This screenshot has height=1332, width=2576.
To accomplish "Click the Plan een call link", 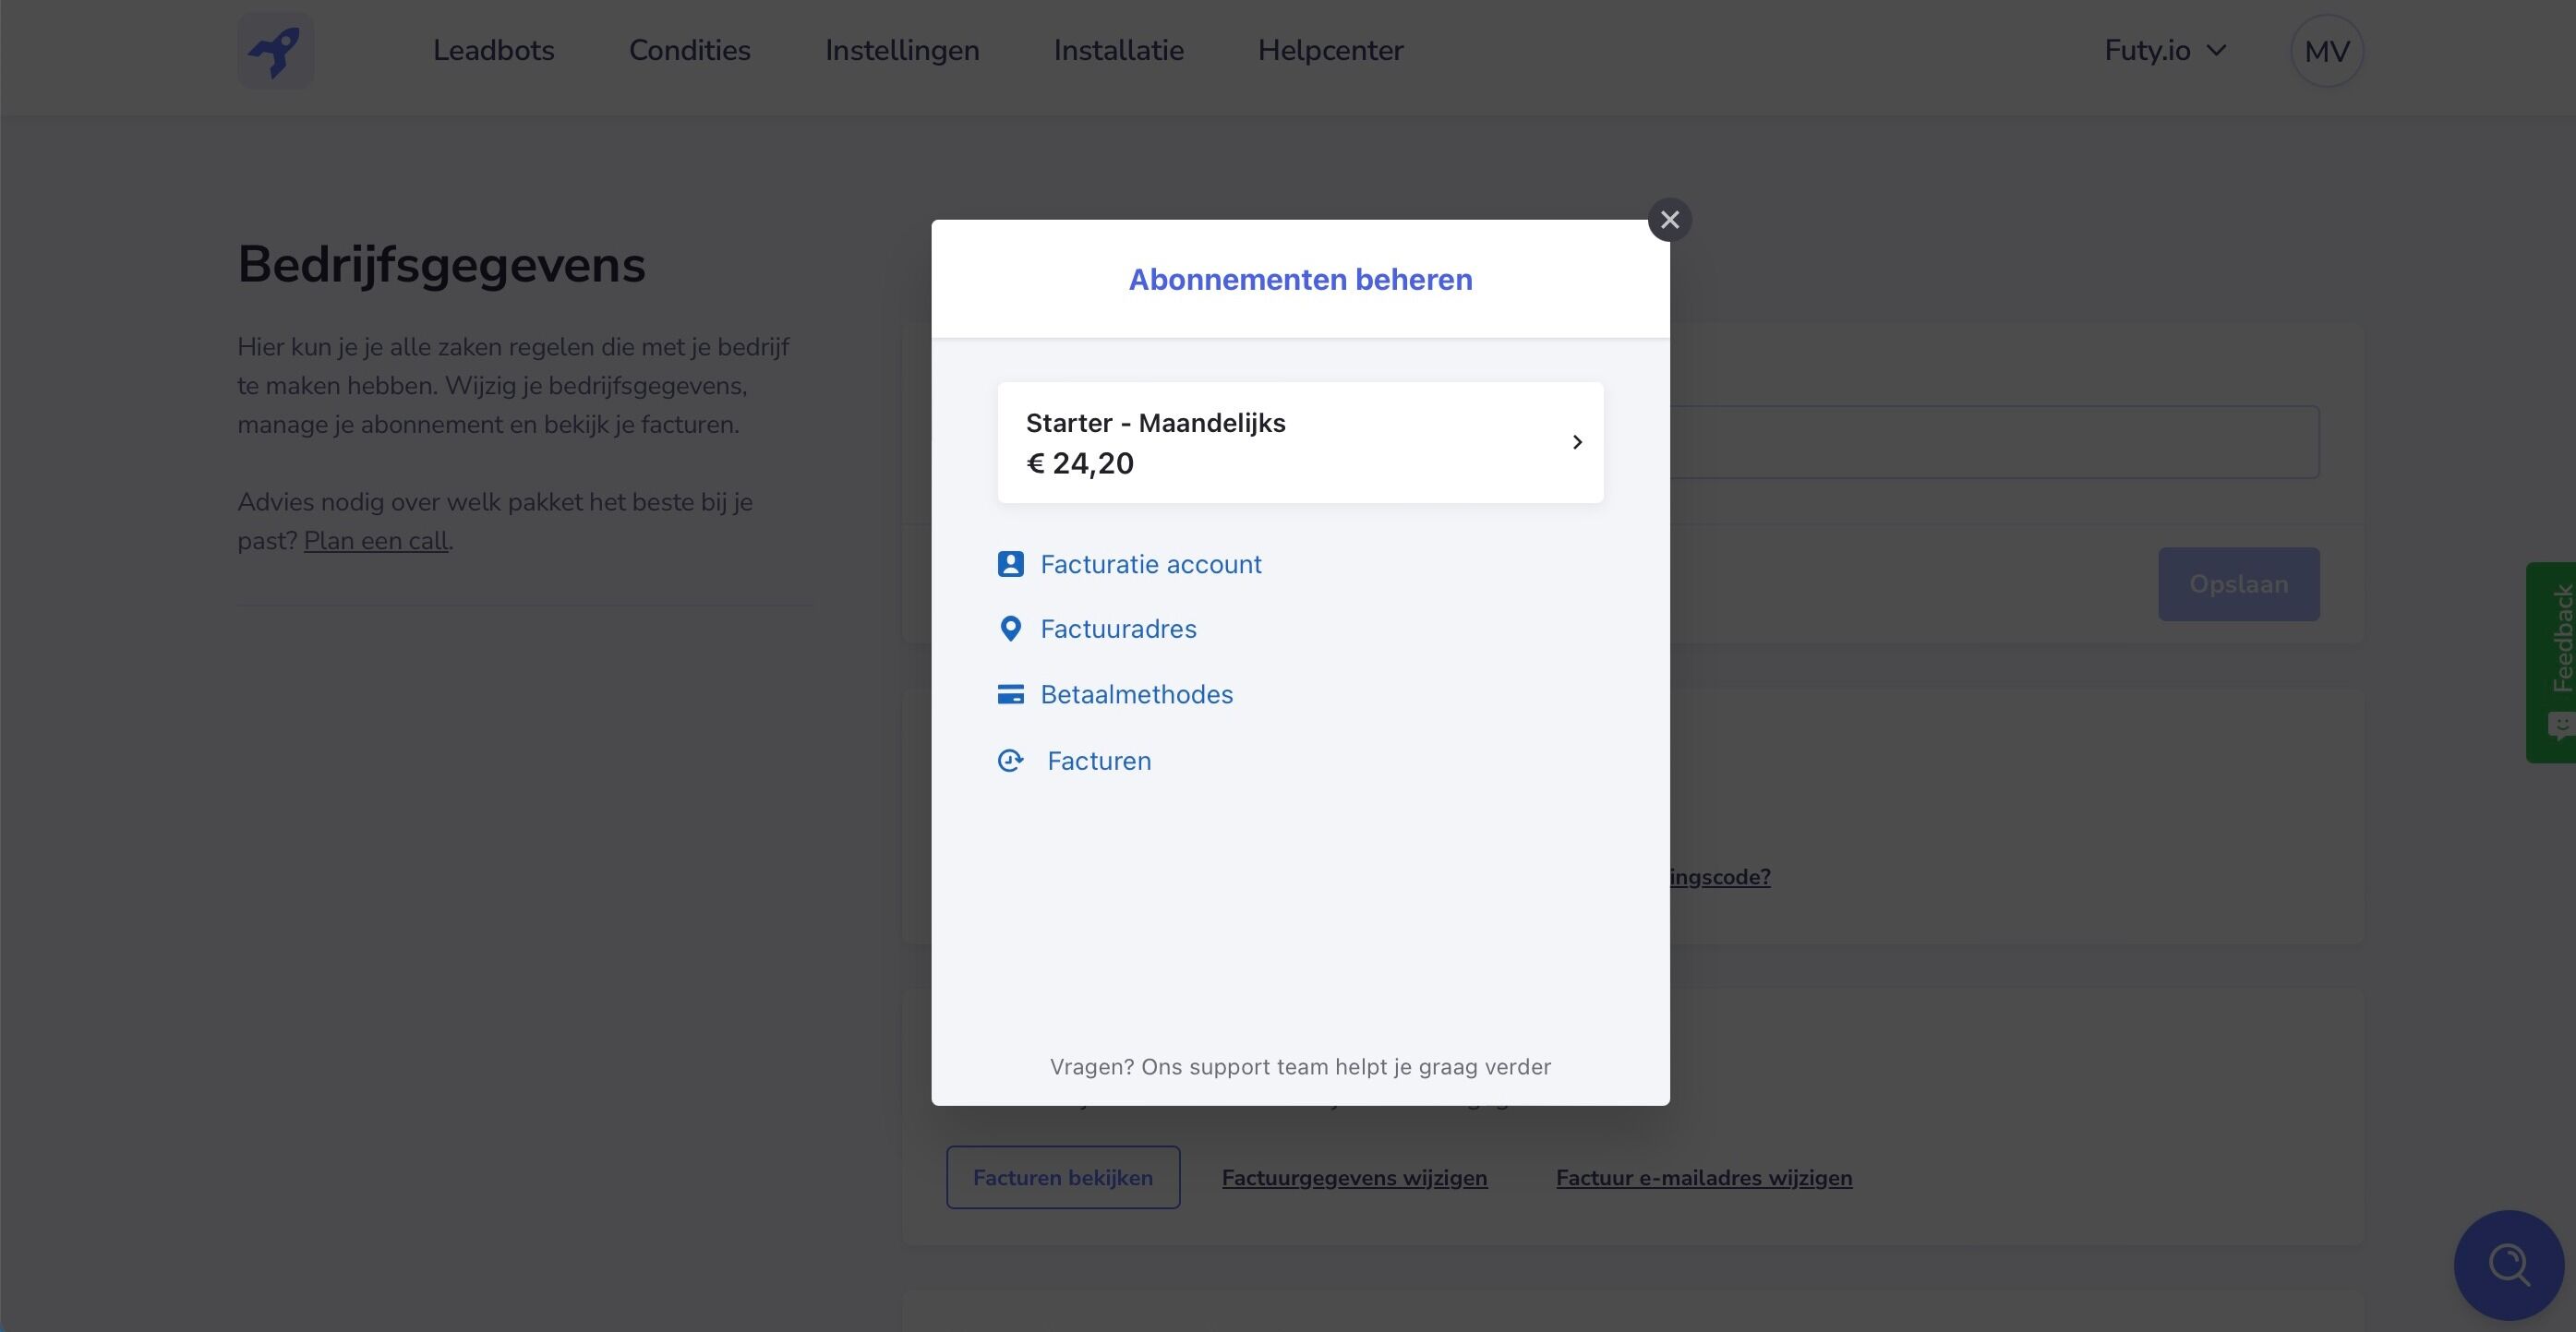I will click(x=376, y=541).
